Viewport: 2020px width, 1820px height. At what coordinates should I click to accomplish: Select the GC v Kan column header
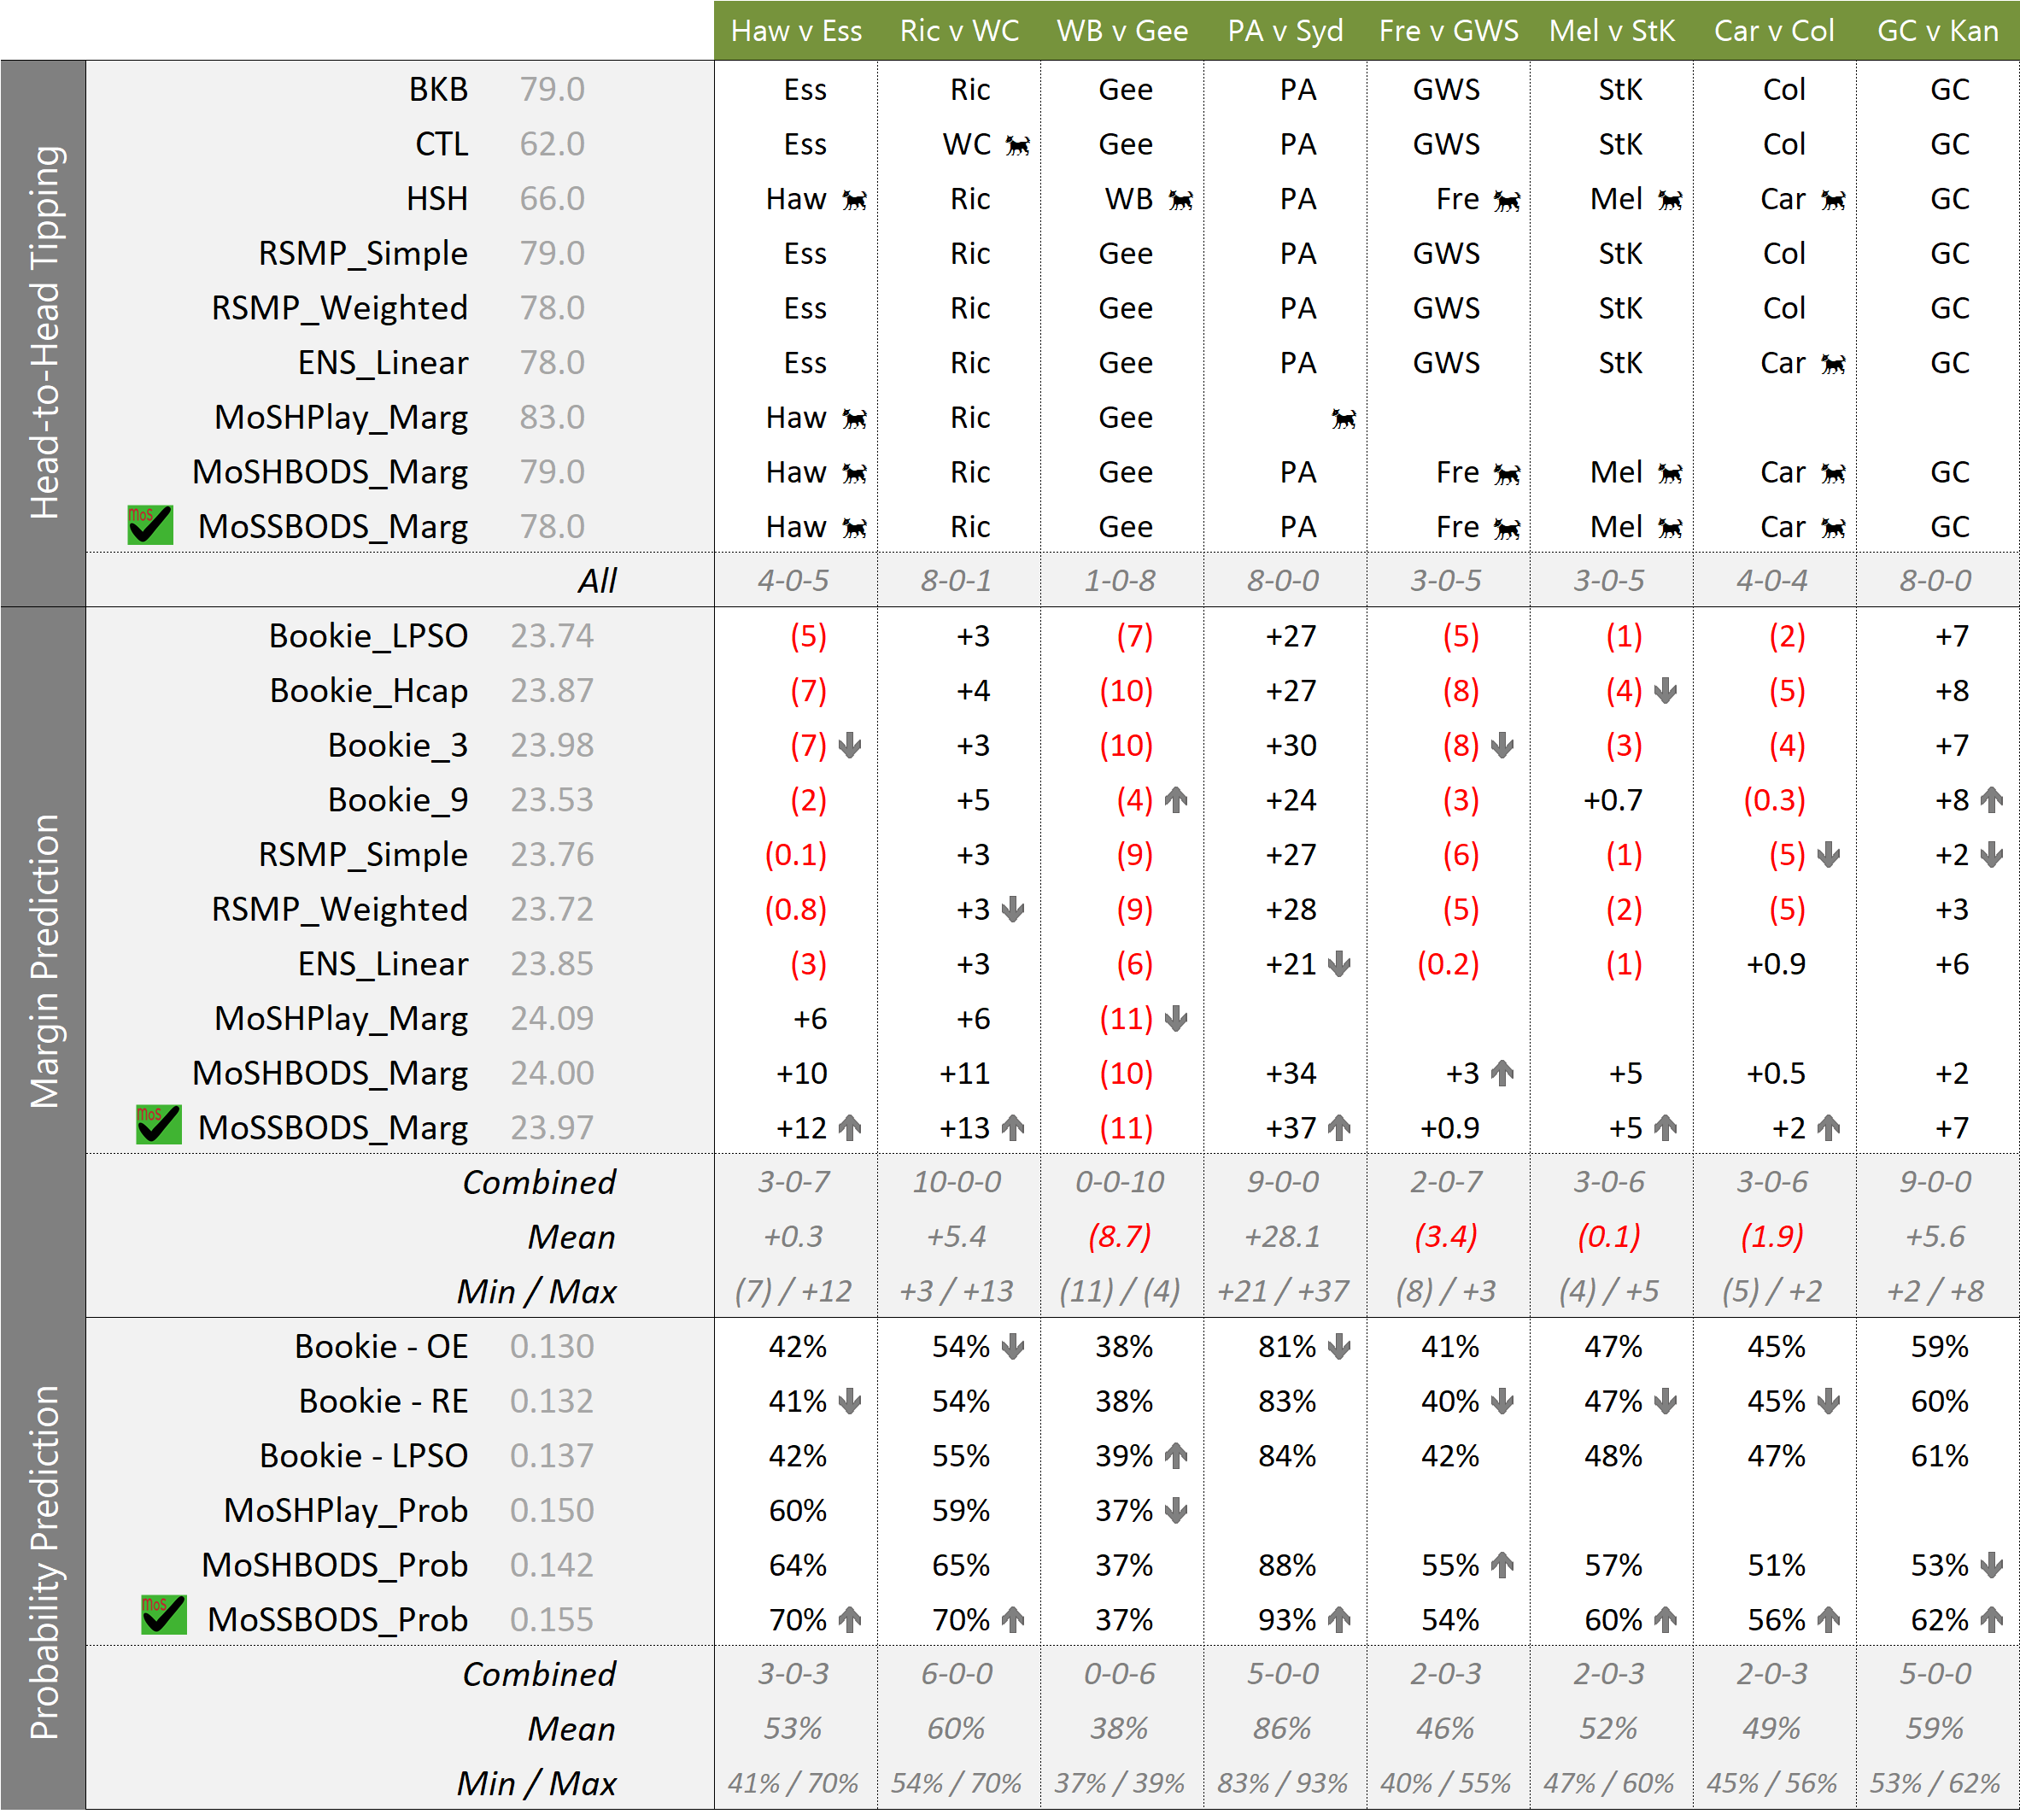(1937, 31)
